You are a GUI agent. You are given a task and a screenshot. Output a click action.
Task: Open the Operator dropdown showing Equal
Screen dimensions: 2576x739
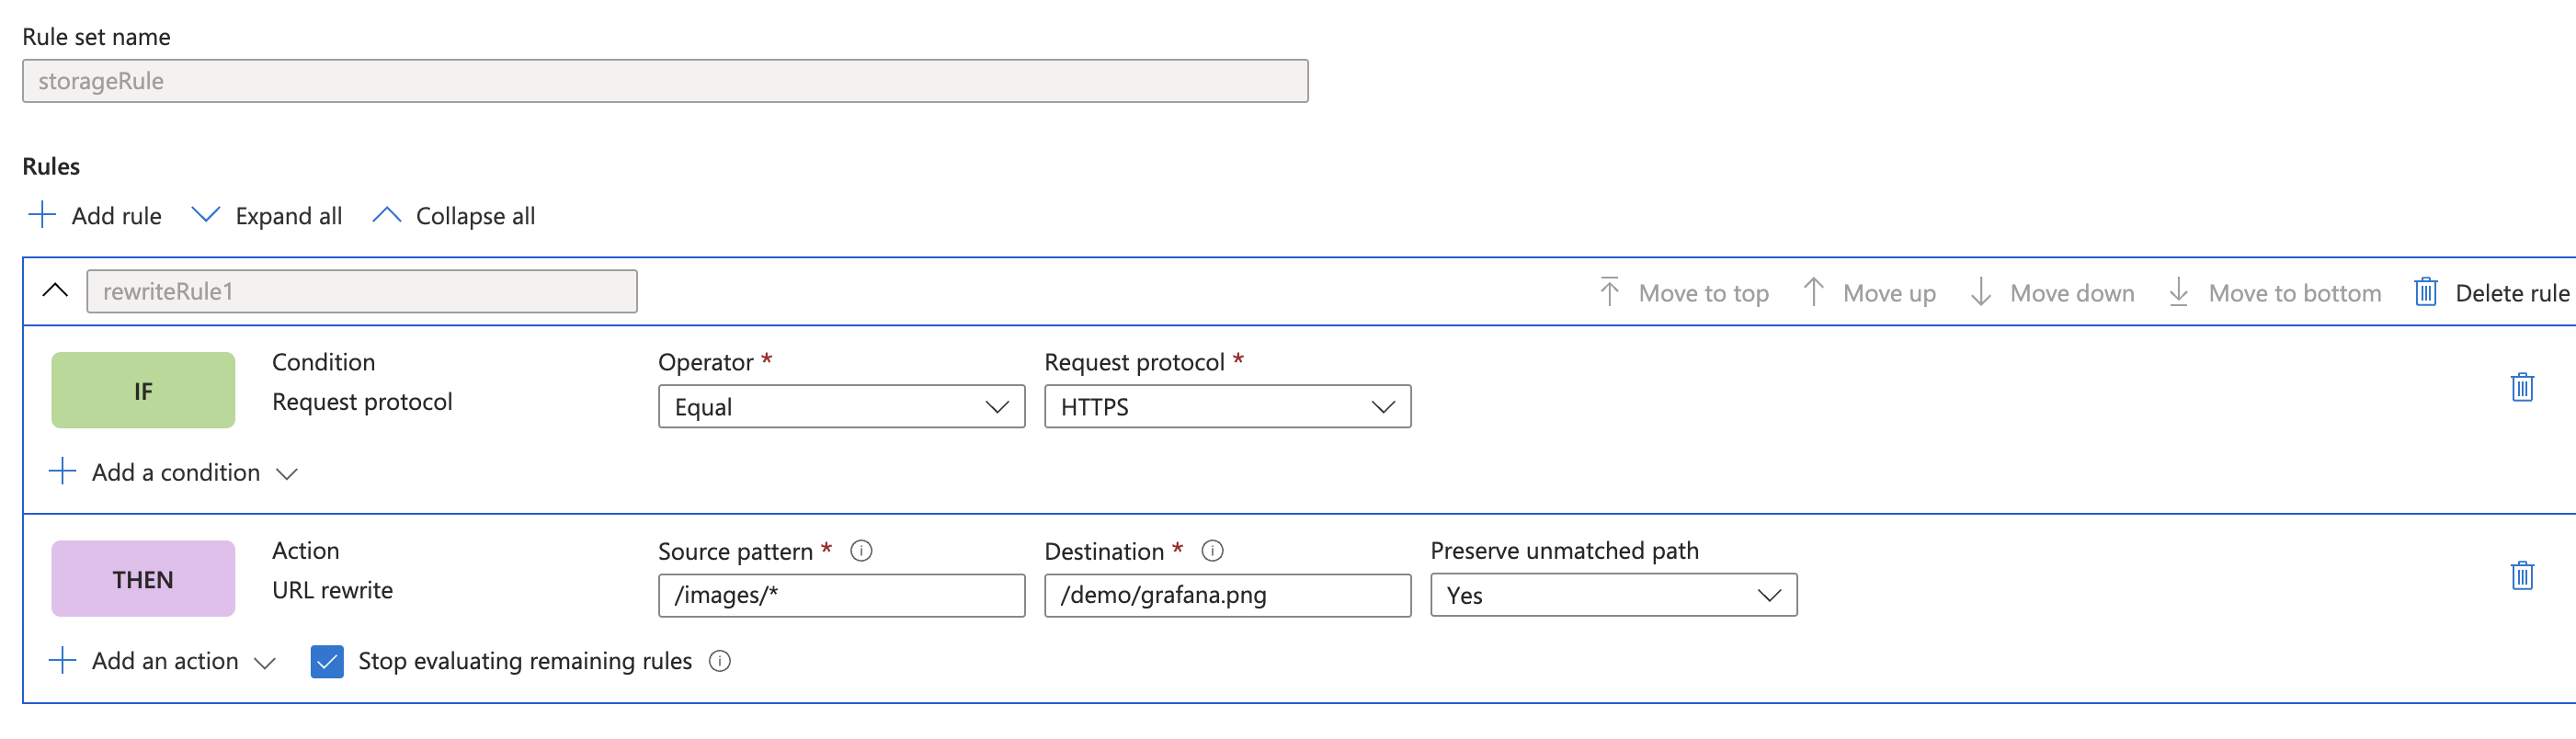841,407
